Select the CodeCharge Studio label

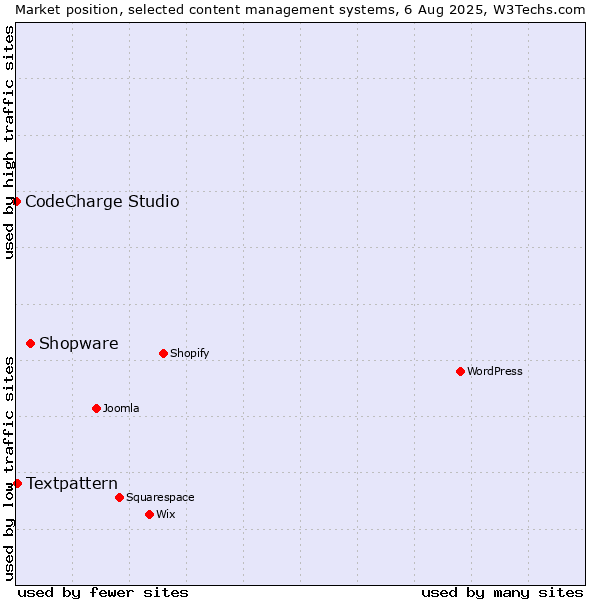click(x=102, y=201)
